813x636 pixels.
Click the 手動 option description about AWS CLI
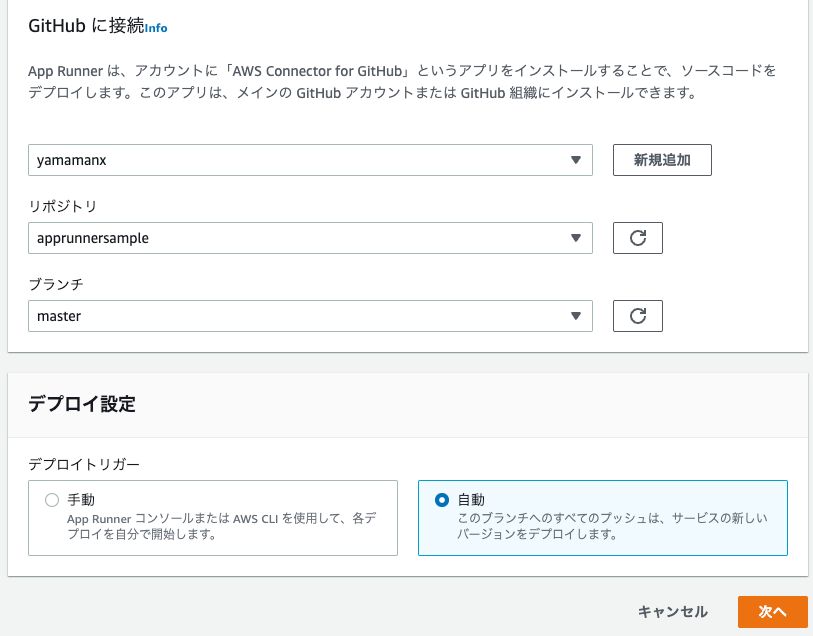222,526
